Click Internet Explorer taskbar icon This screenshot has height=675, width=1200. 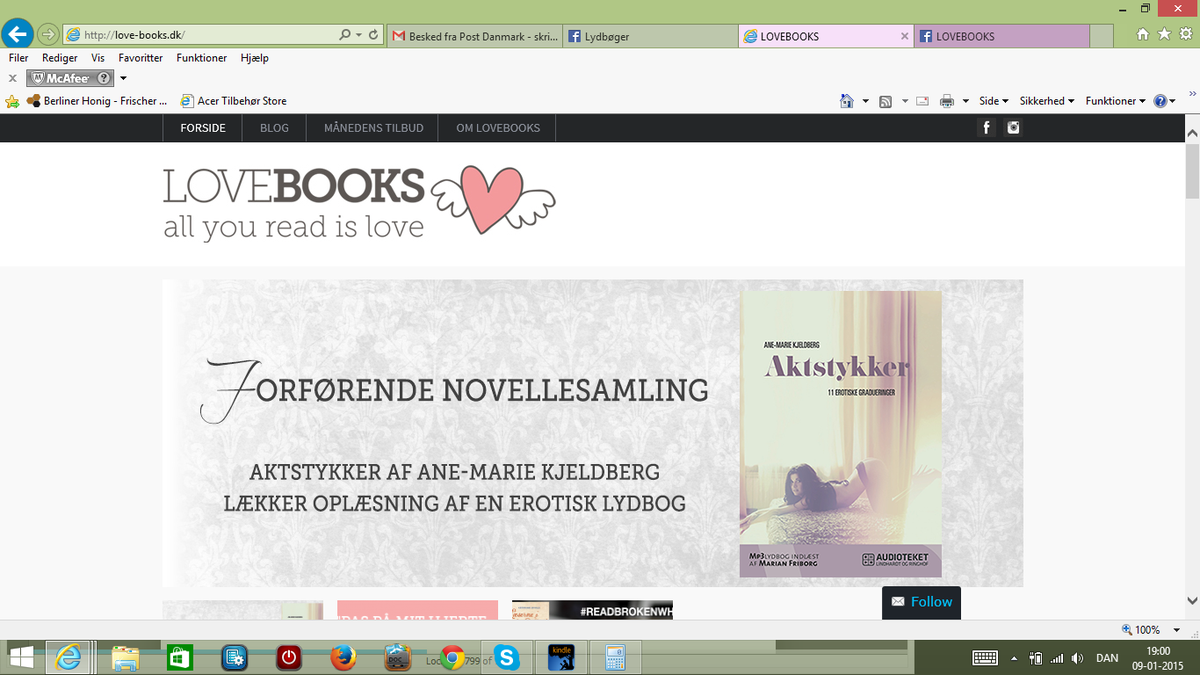click(x=69, y=658)
